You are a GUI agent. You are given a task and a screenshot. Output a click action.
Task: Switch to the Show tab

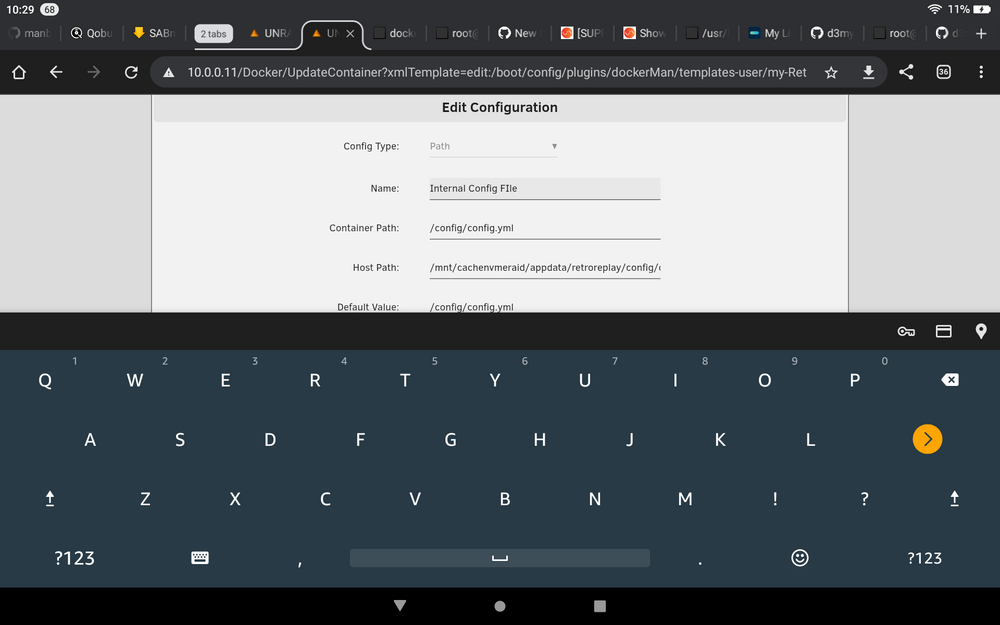point(643,33)
